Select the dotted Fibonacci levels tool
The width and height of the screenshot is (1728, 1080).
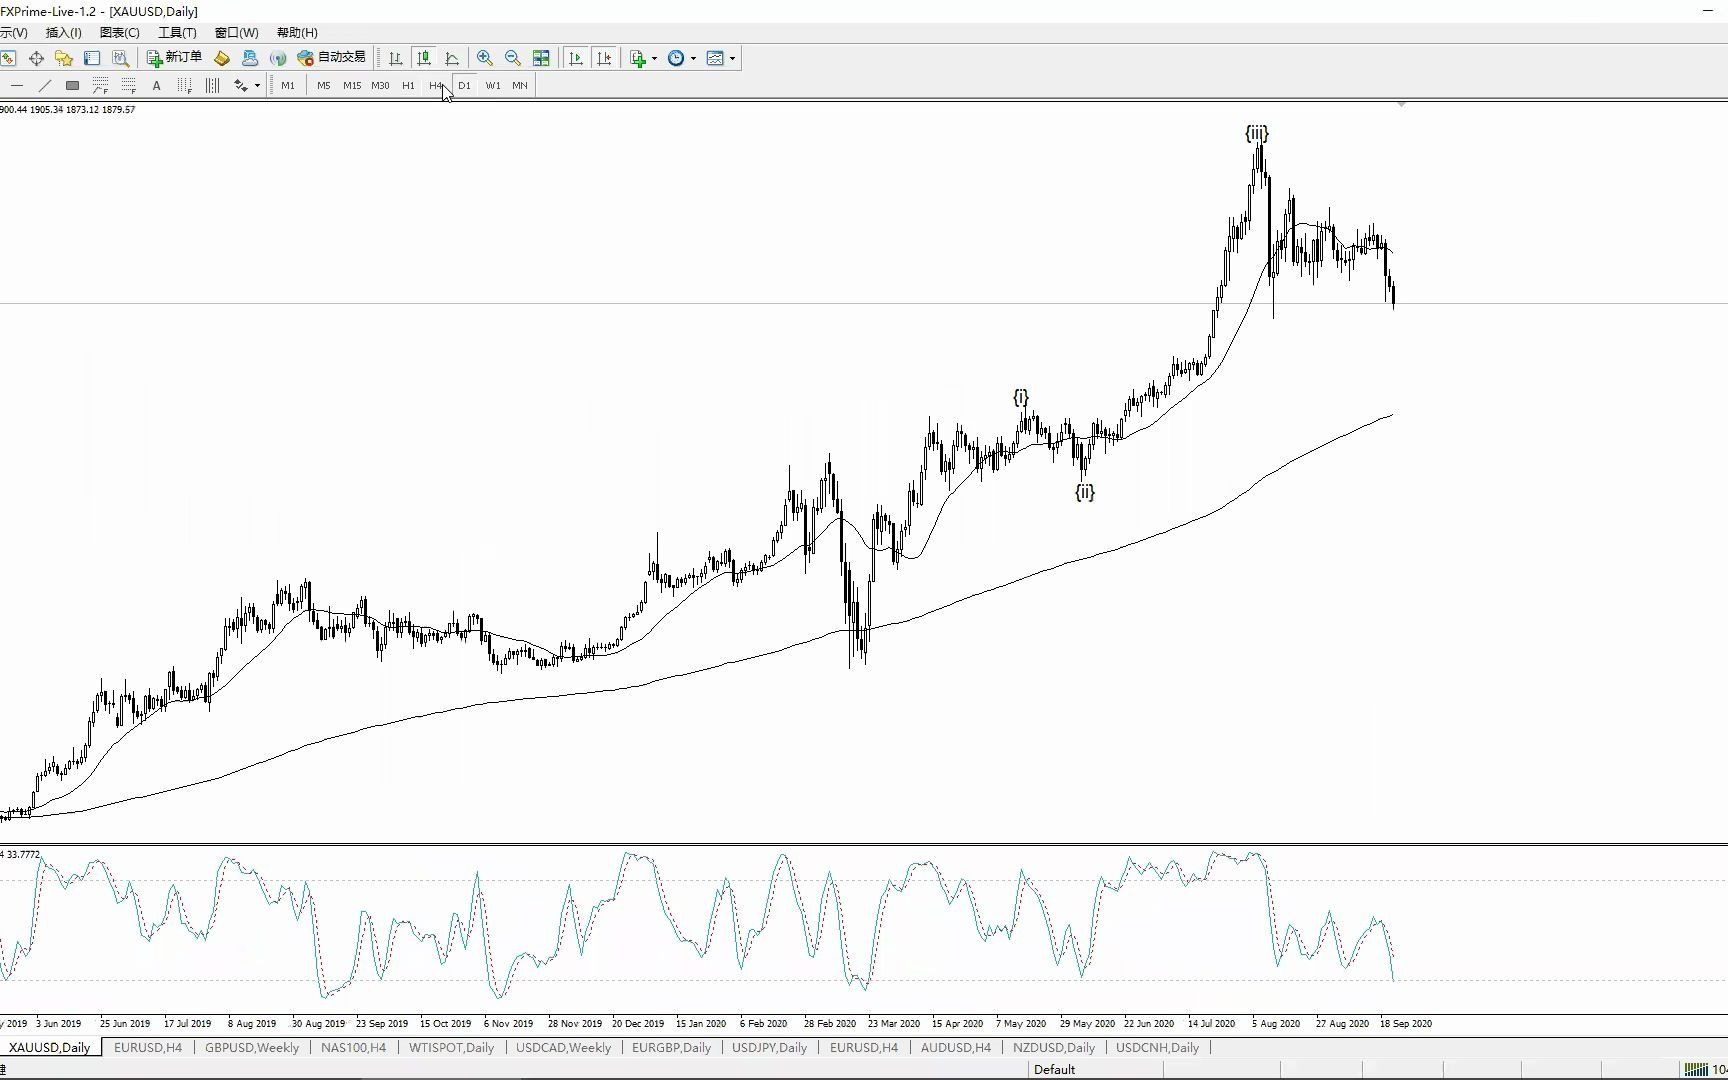point(128,85)
